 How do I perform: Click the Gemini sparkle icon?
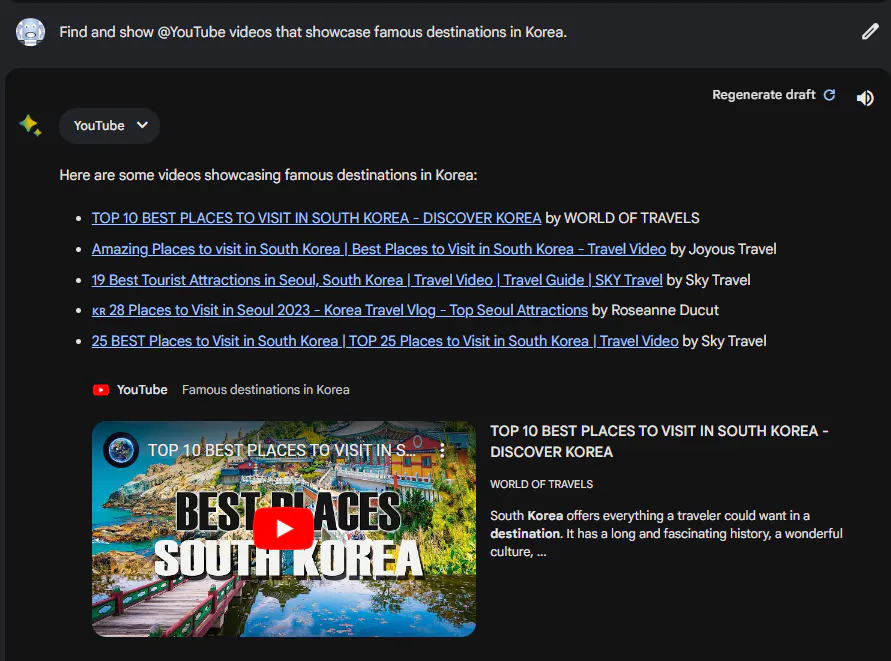pyautogui.click(x=30, y=125)
